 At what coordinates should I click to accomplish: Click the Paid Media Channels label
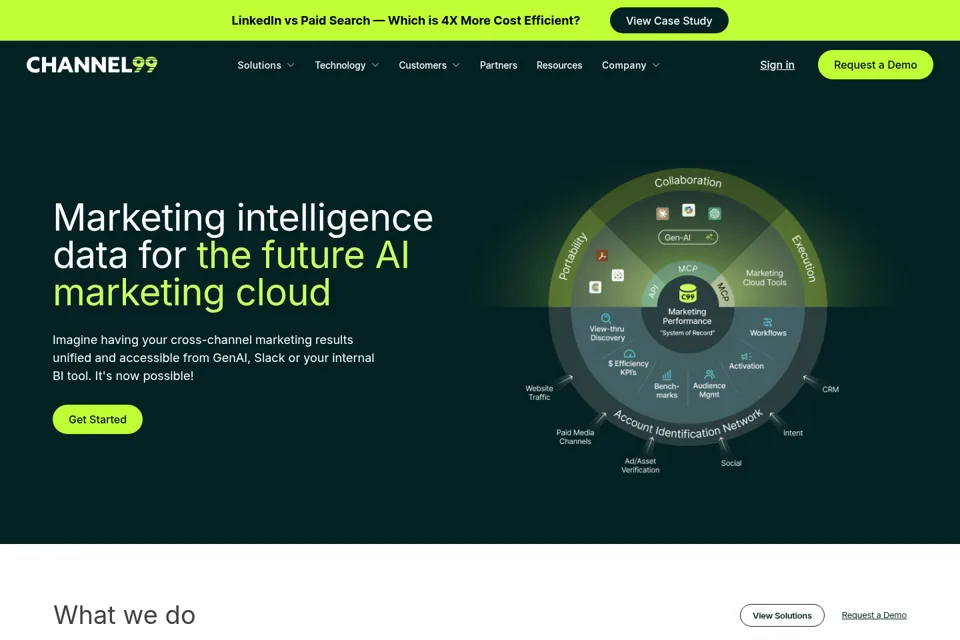pyautogui.click(x=575, y=437)
